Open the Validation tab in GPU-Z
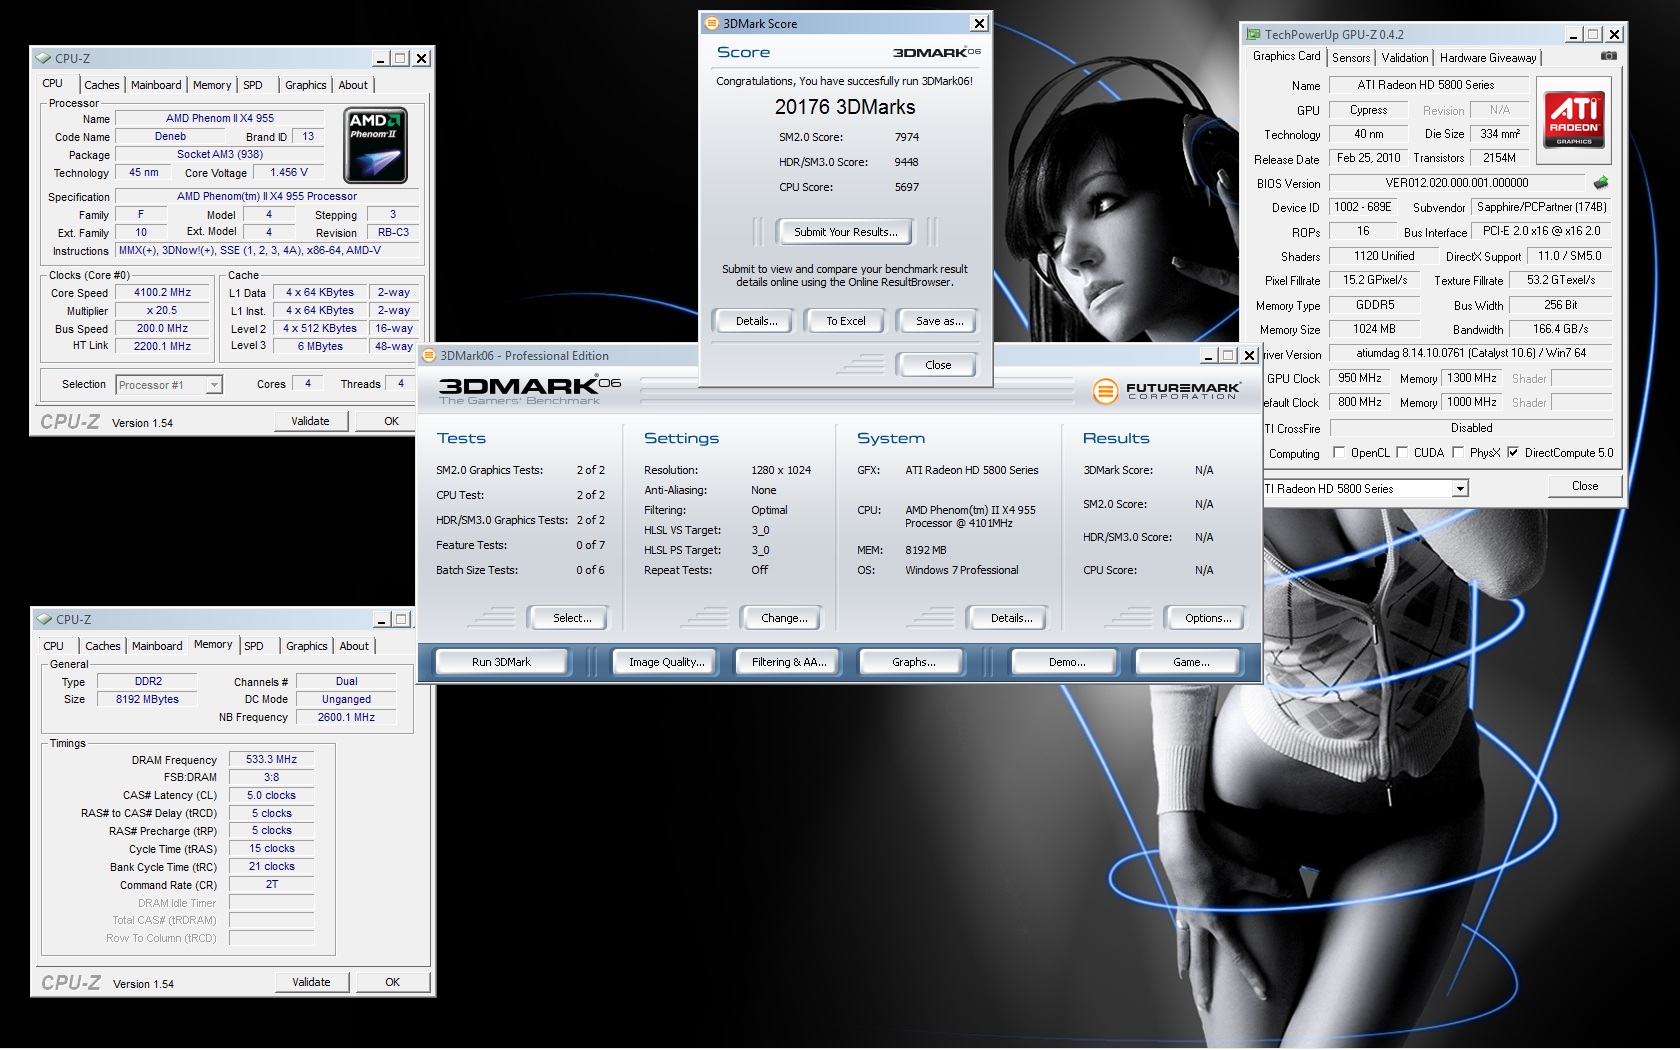 click(1405, 58)
